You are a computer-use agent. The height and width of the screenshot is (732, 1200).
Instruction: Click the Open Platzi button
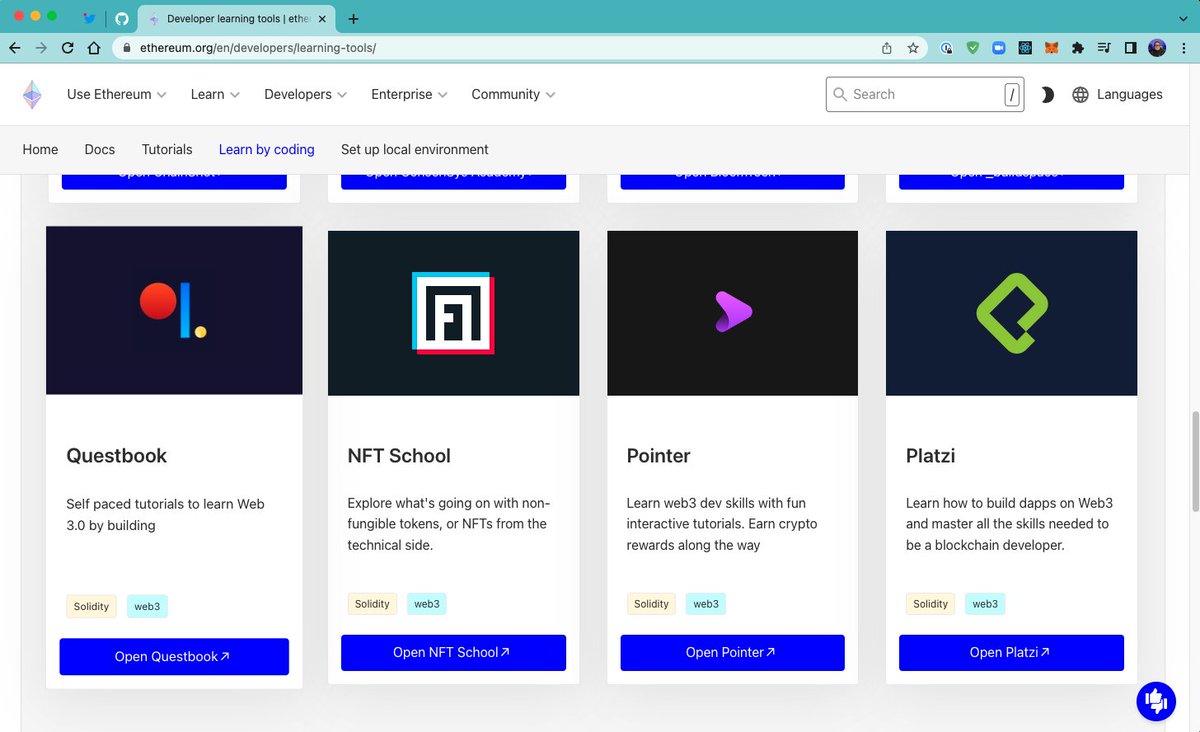coord(1011,652)
